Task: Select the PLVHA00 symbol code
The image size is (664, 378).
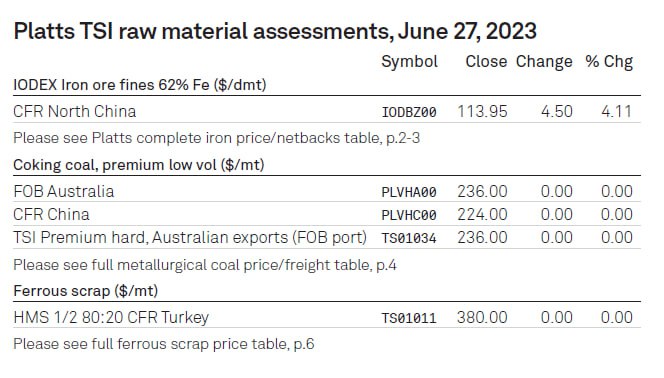Action: coord(409,192)
